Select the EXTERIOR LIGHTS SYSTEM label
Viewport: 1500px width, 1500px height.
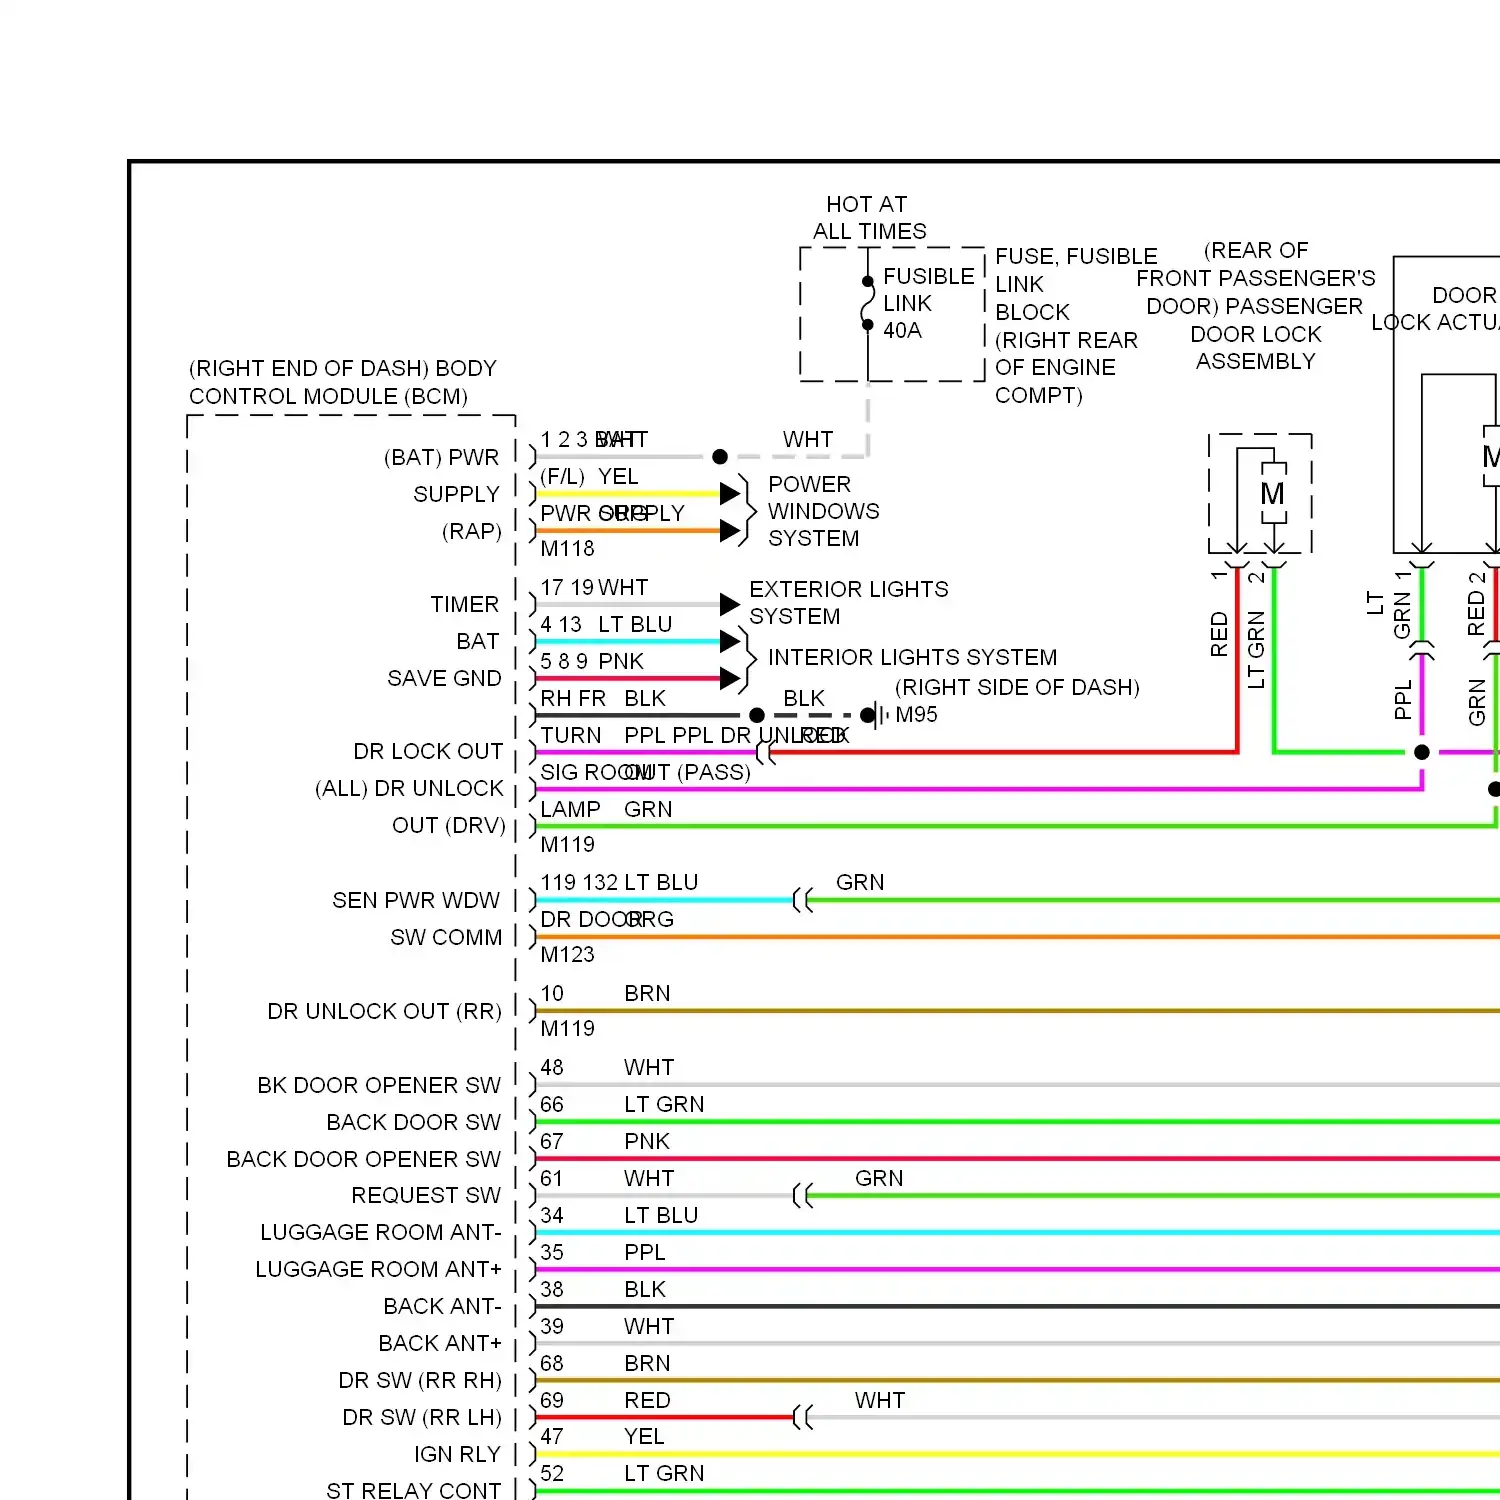pyautogui.click(x=849, y=603)
